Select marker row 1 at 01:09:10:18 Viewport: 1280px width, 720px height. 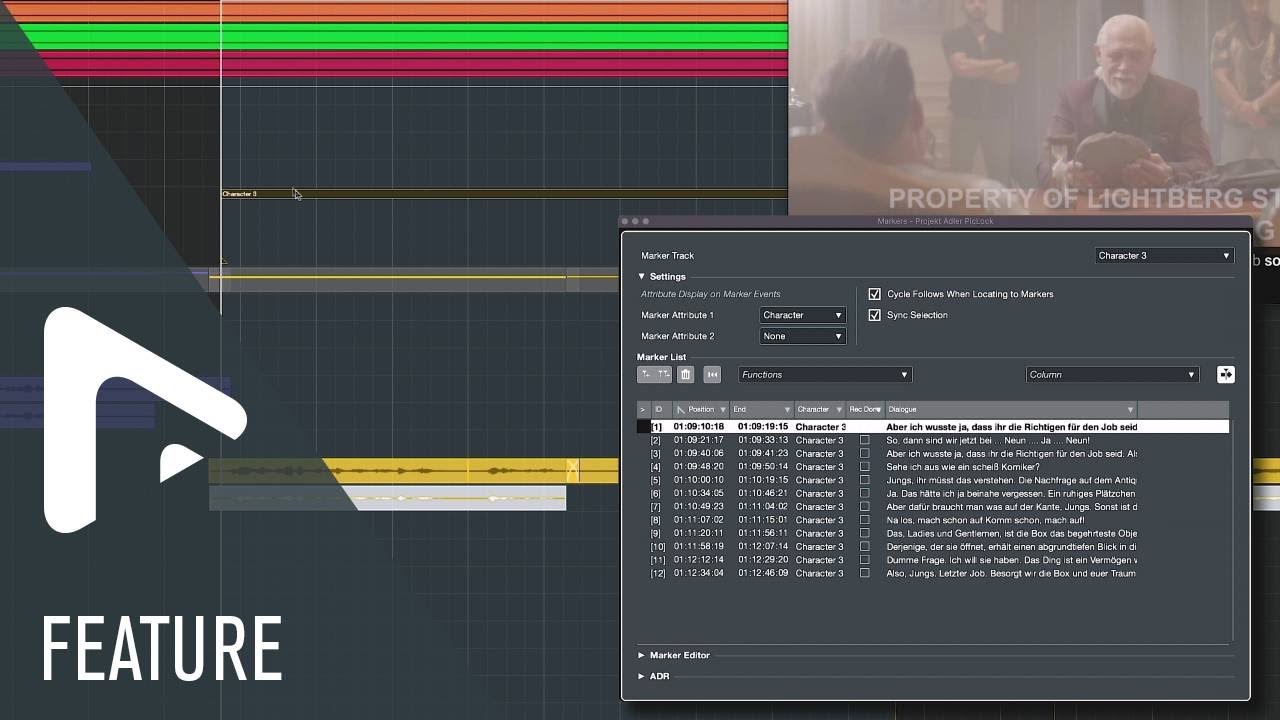(933, 427)
